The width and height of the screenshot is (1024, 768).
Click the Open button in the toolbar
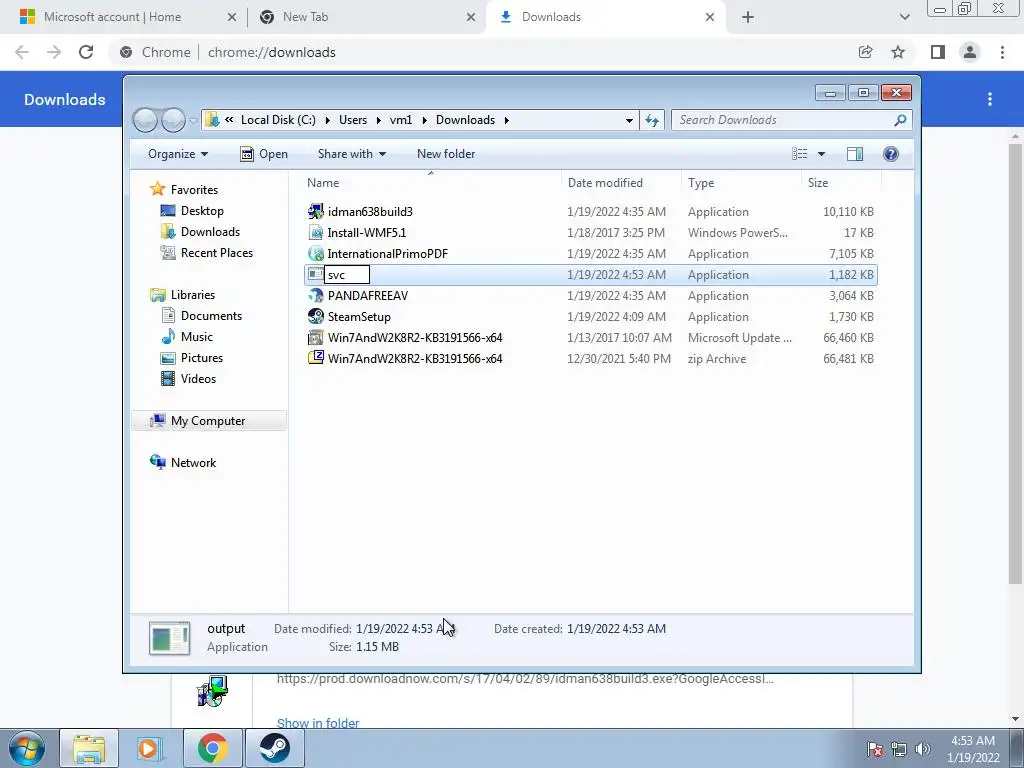(264, 154)
